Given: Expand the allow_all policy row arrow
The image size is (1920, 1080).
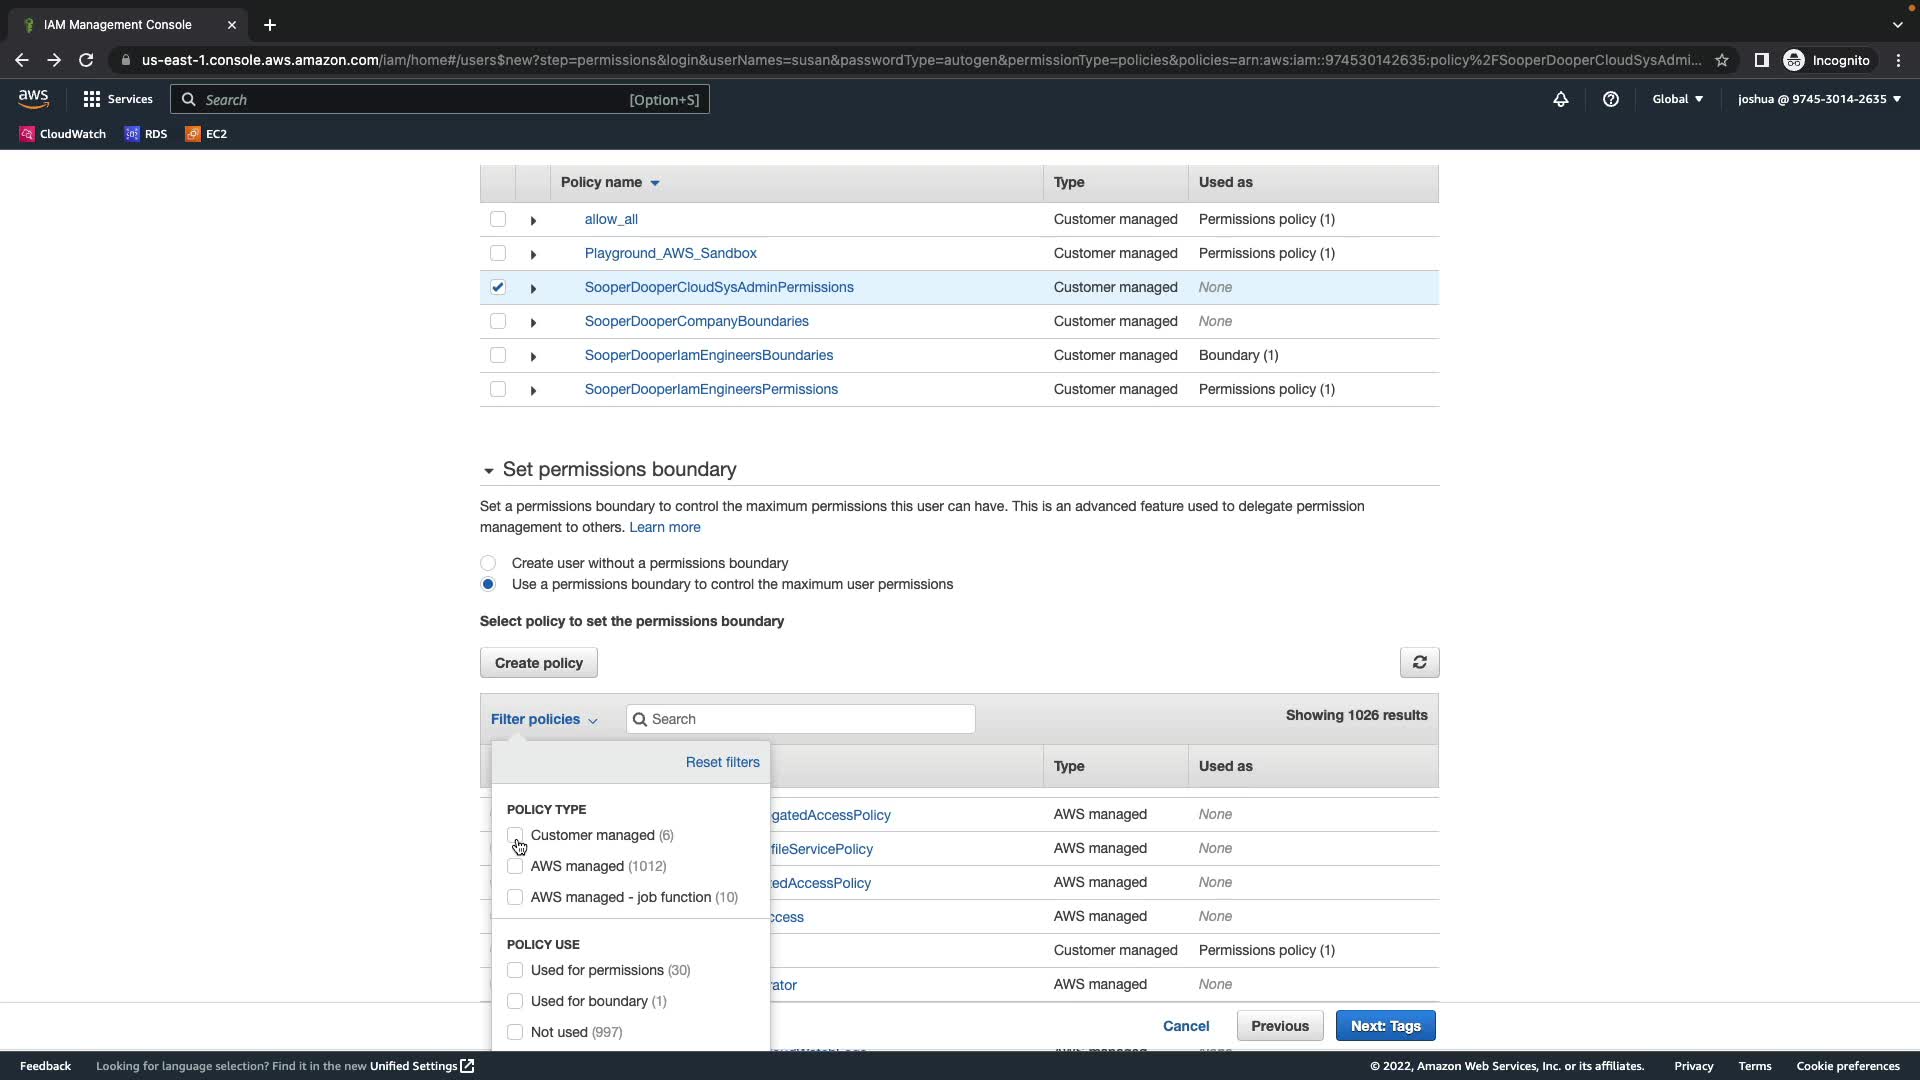Looking at the screenshot, I should point(533,220).
